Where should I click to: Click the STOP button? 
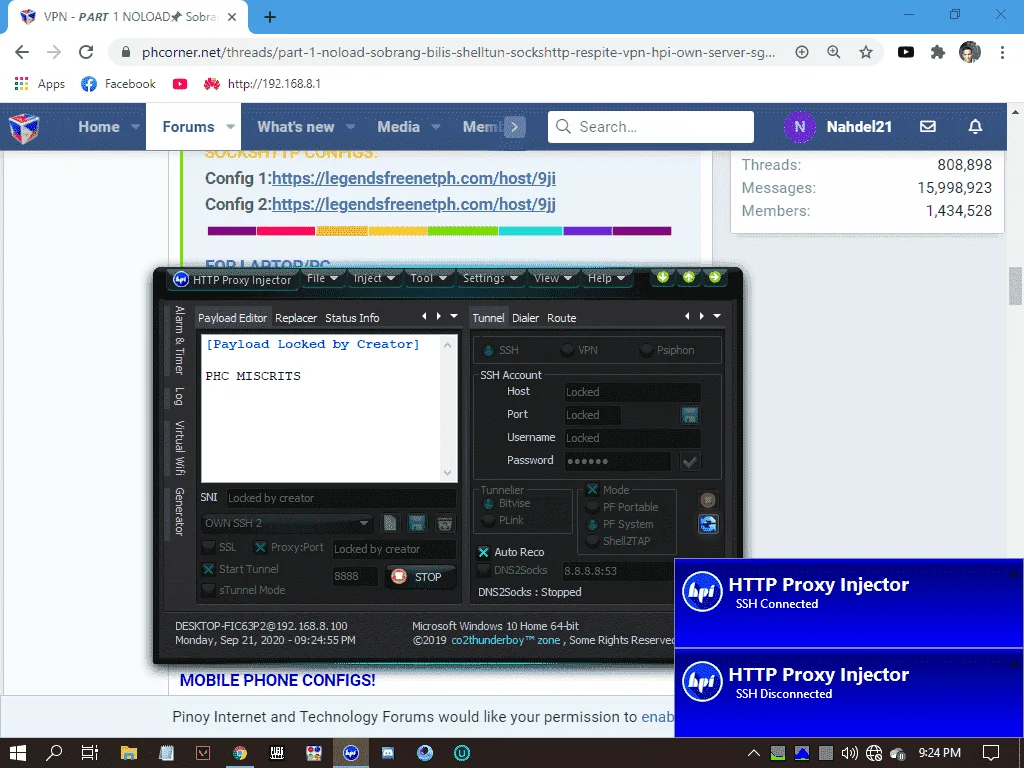point(421,577)
